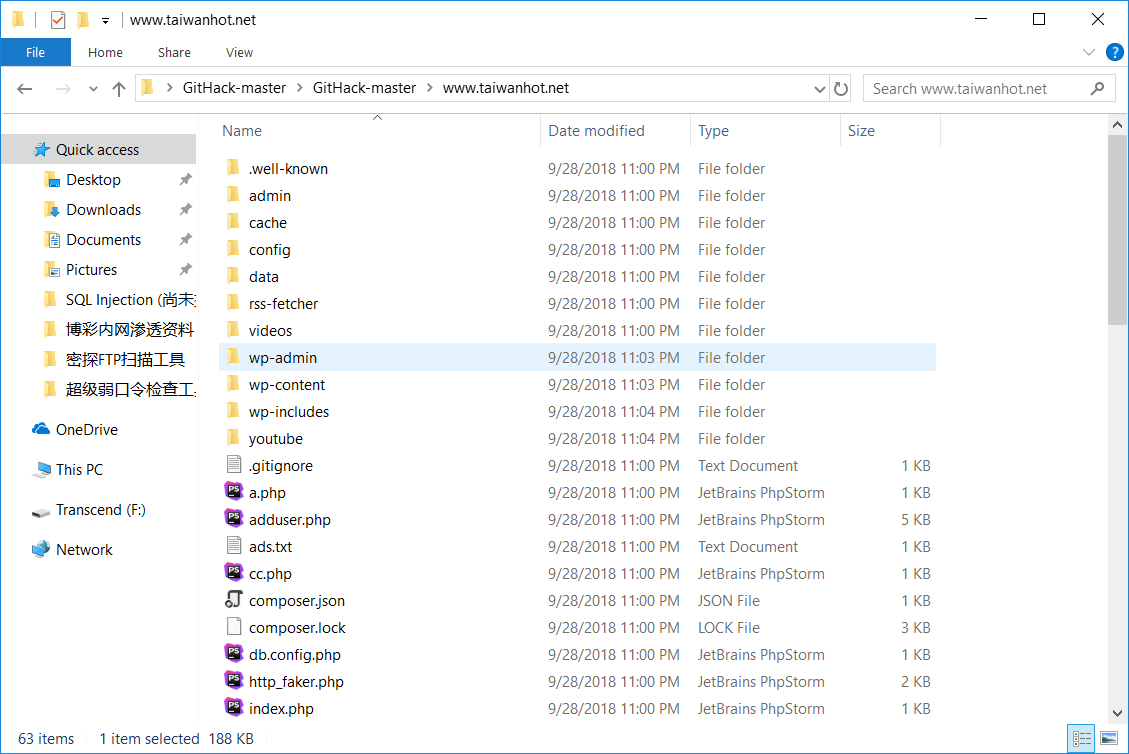
Task: Switch to Large icons view in status bar
Action: click(x=1110, y=739)
